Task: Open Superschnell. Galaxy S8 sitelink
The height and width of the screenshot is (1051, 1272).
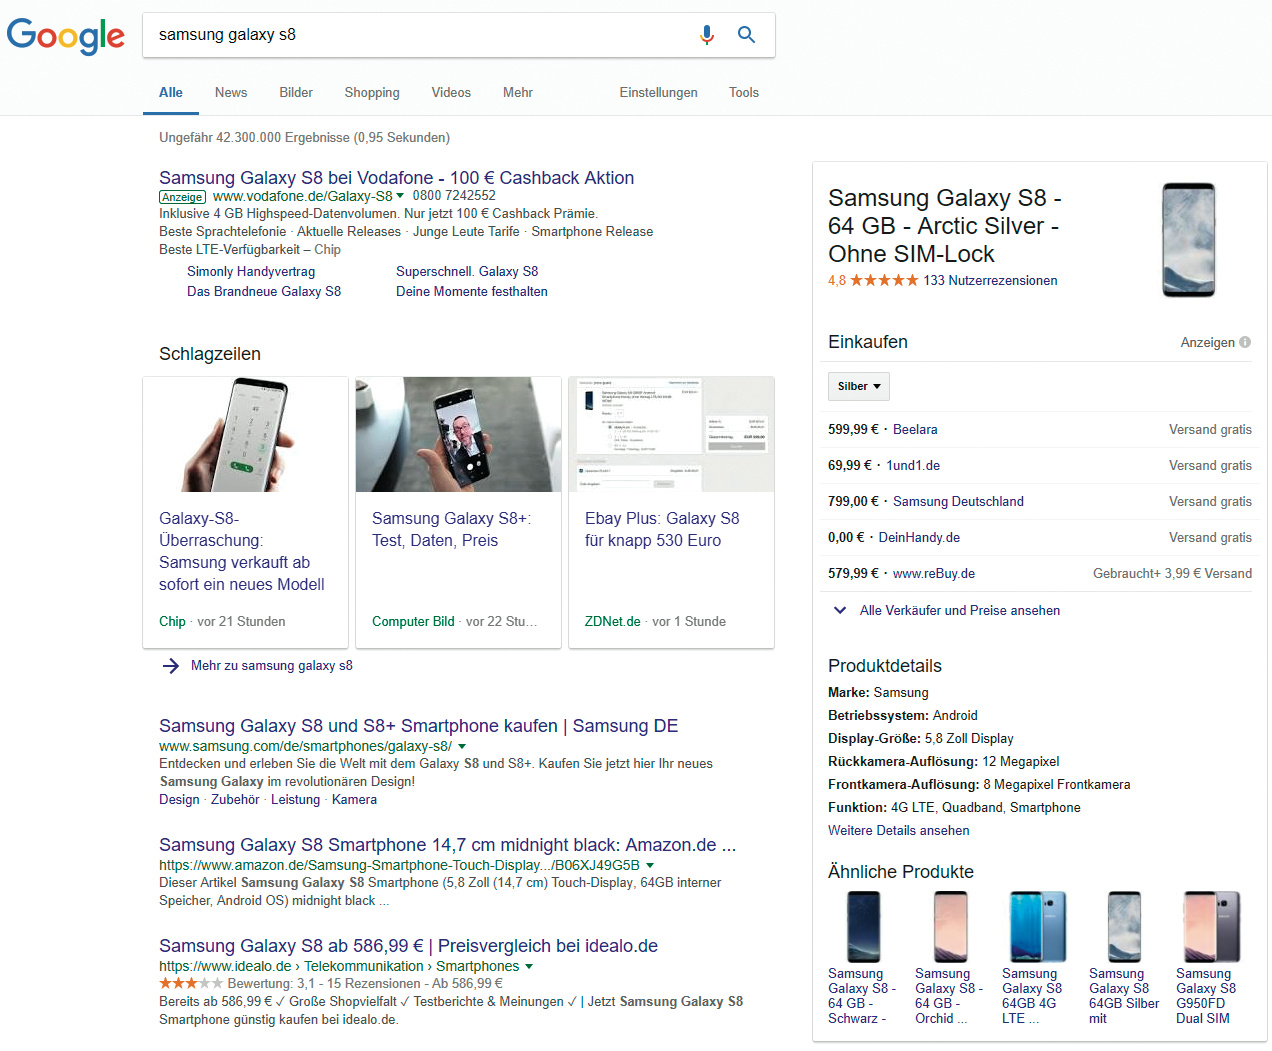Action: pyautogui.click(x=467, y=271)
